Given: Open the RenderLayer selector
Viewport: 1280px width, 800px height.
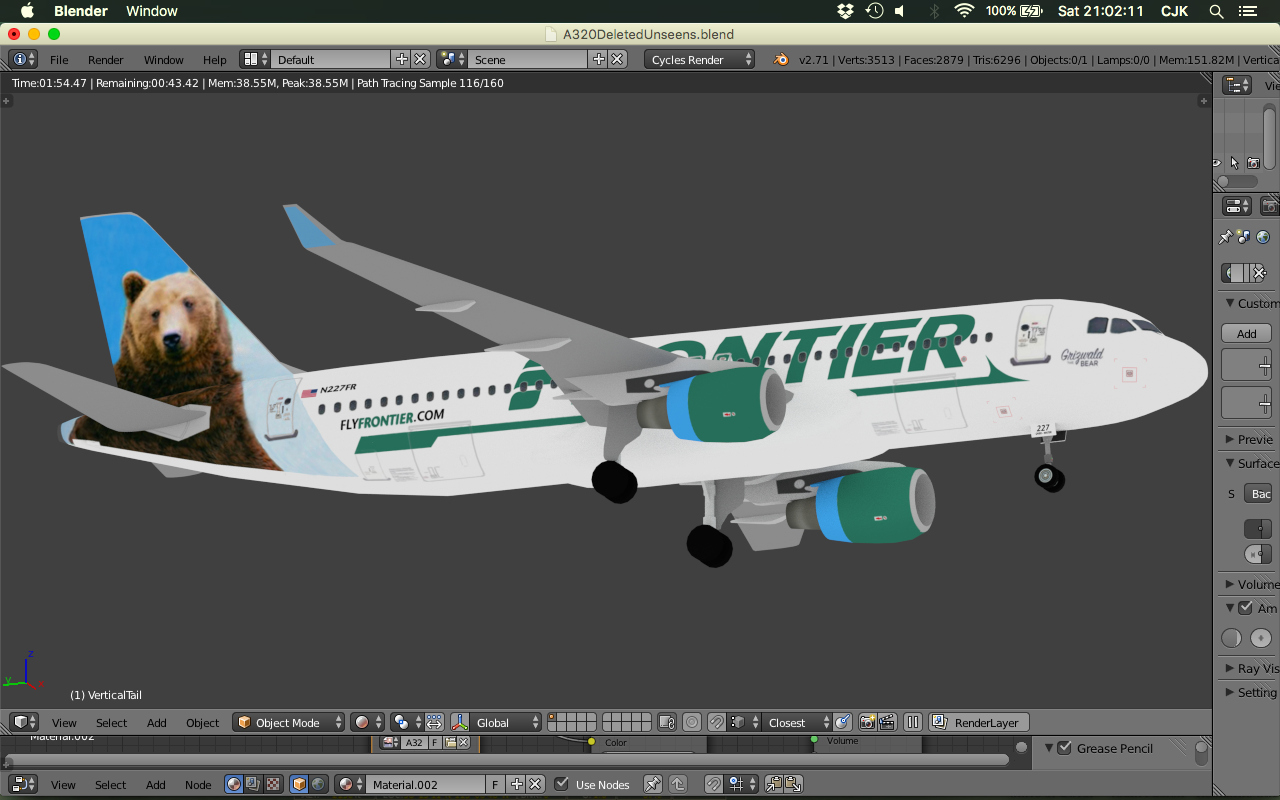Looking at the screenshot, I should tap(979, 722).
